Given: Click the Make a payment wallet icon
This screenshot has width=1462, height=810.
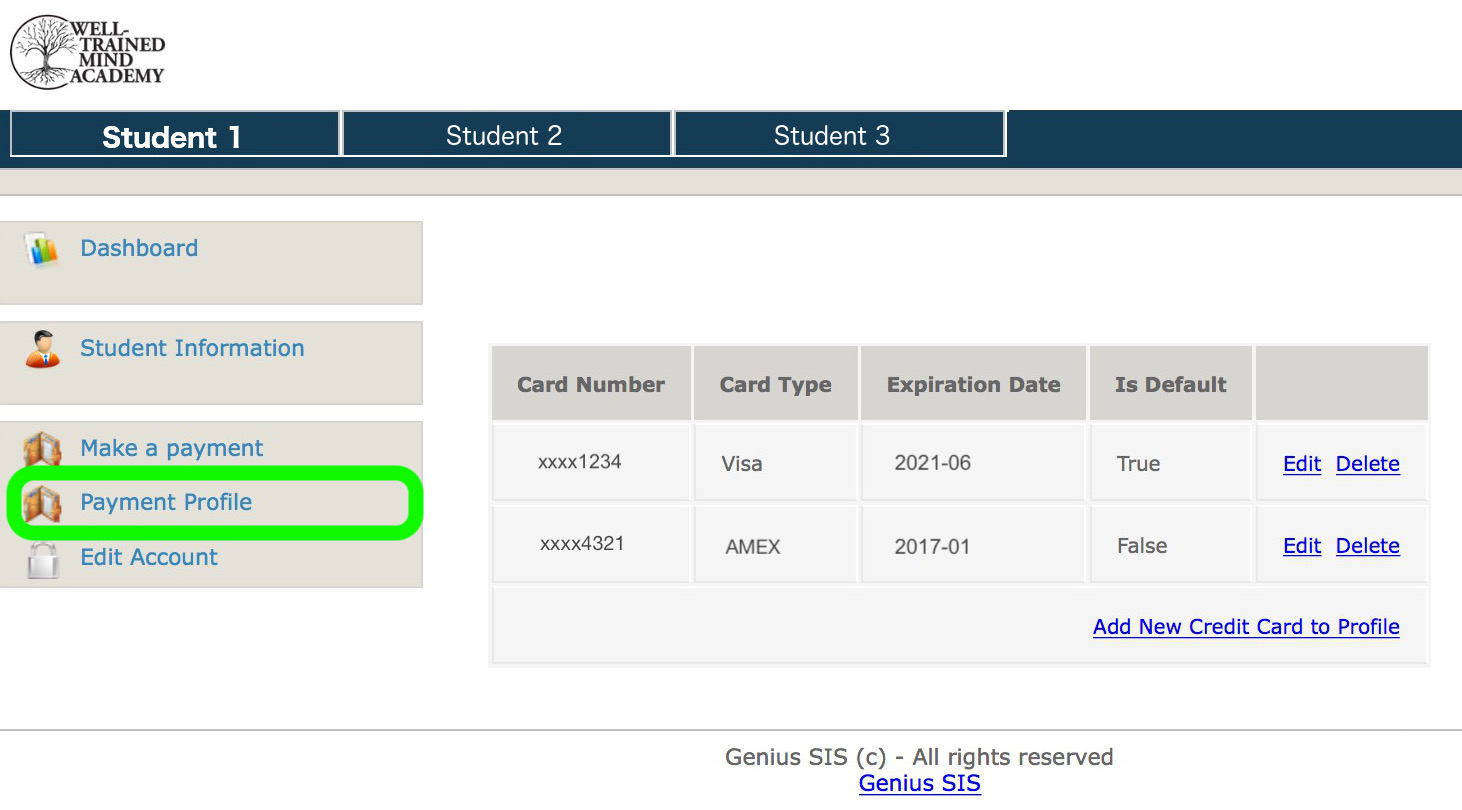Looking at the screenshot, I should 43,449.
